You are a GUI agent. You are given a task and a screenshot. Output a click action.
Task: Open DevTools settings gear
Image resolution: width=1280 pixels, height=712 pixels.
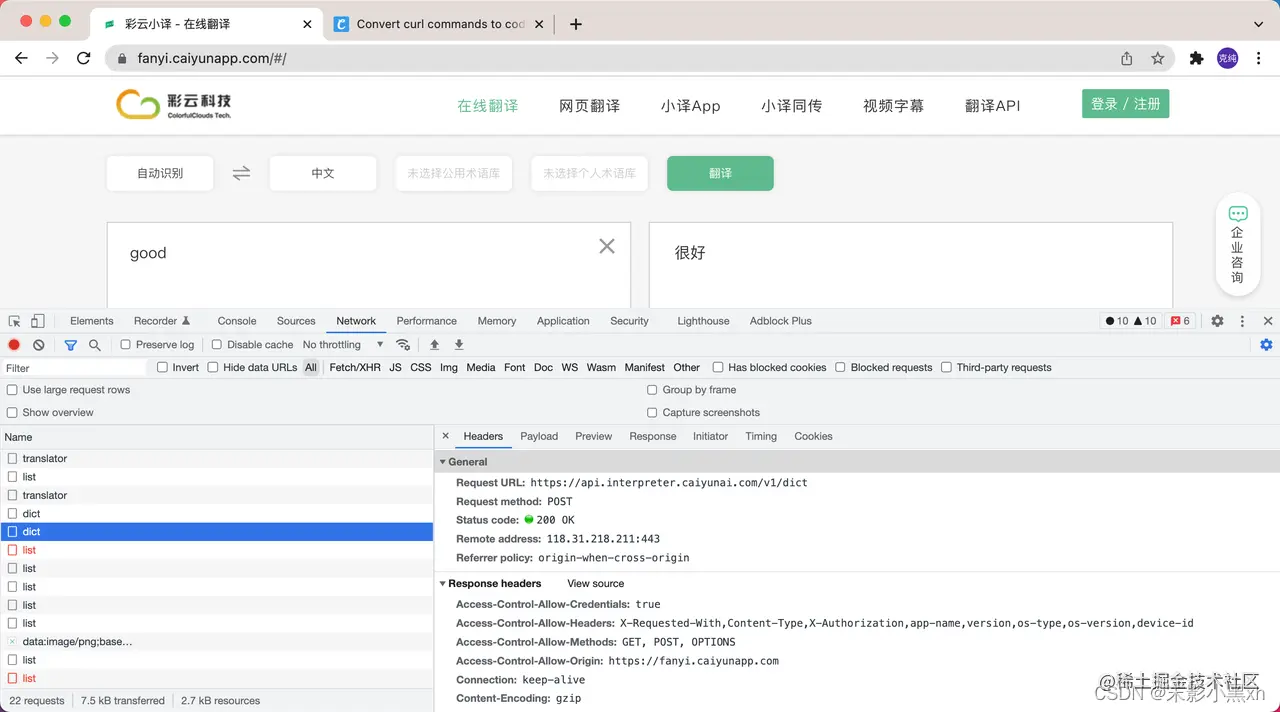click(x=1217, y=321)
